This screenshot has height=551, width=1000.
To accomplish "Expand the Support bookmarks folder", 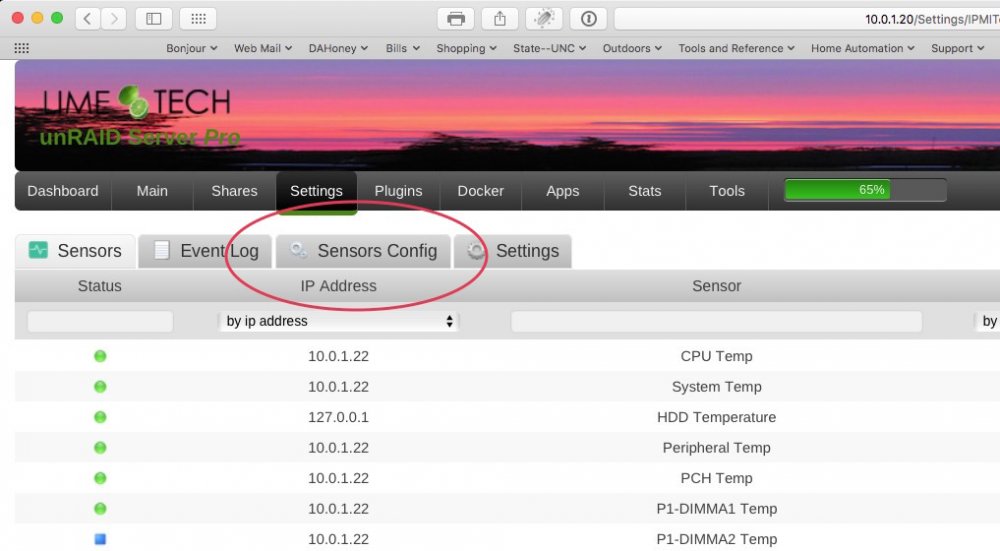I will point(957,48).
